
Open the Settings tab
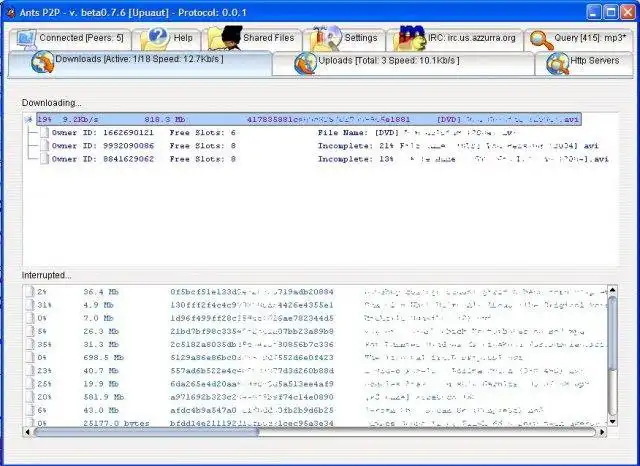point(344,40)
